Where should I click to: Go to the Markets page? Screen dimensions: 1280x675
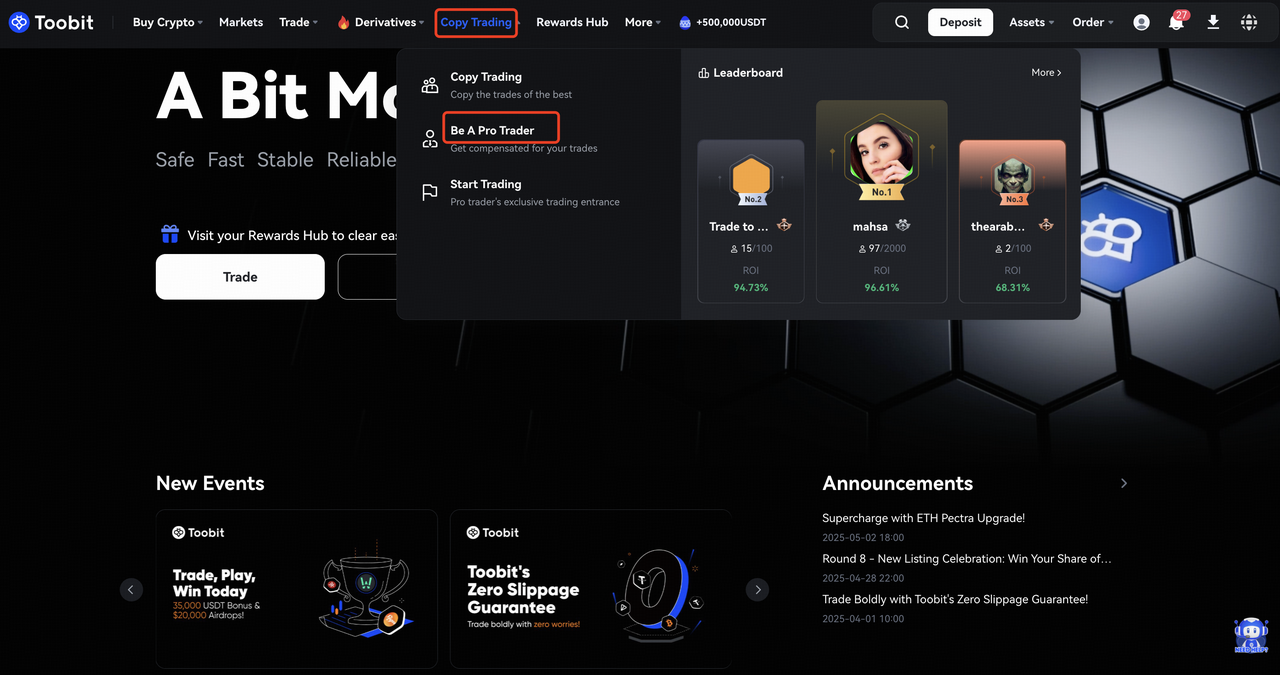click(241, 22)
